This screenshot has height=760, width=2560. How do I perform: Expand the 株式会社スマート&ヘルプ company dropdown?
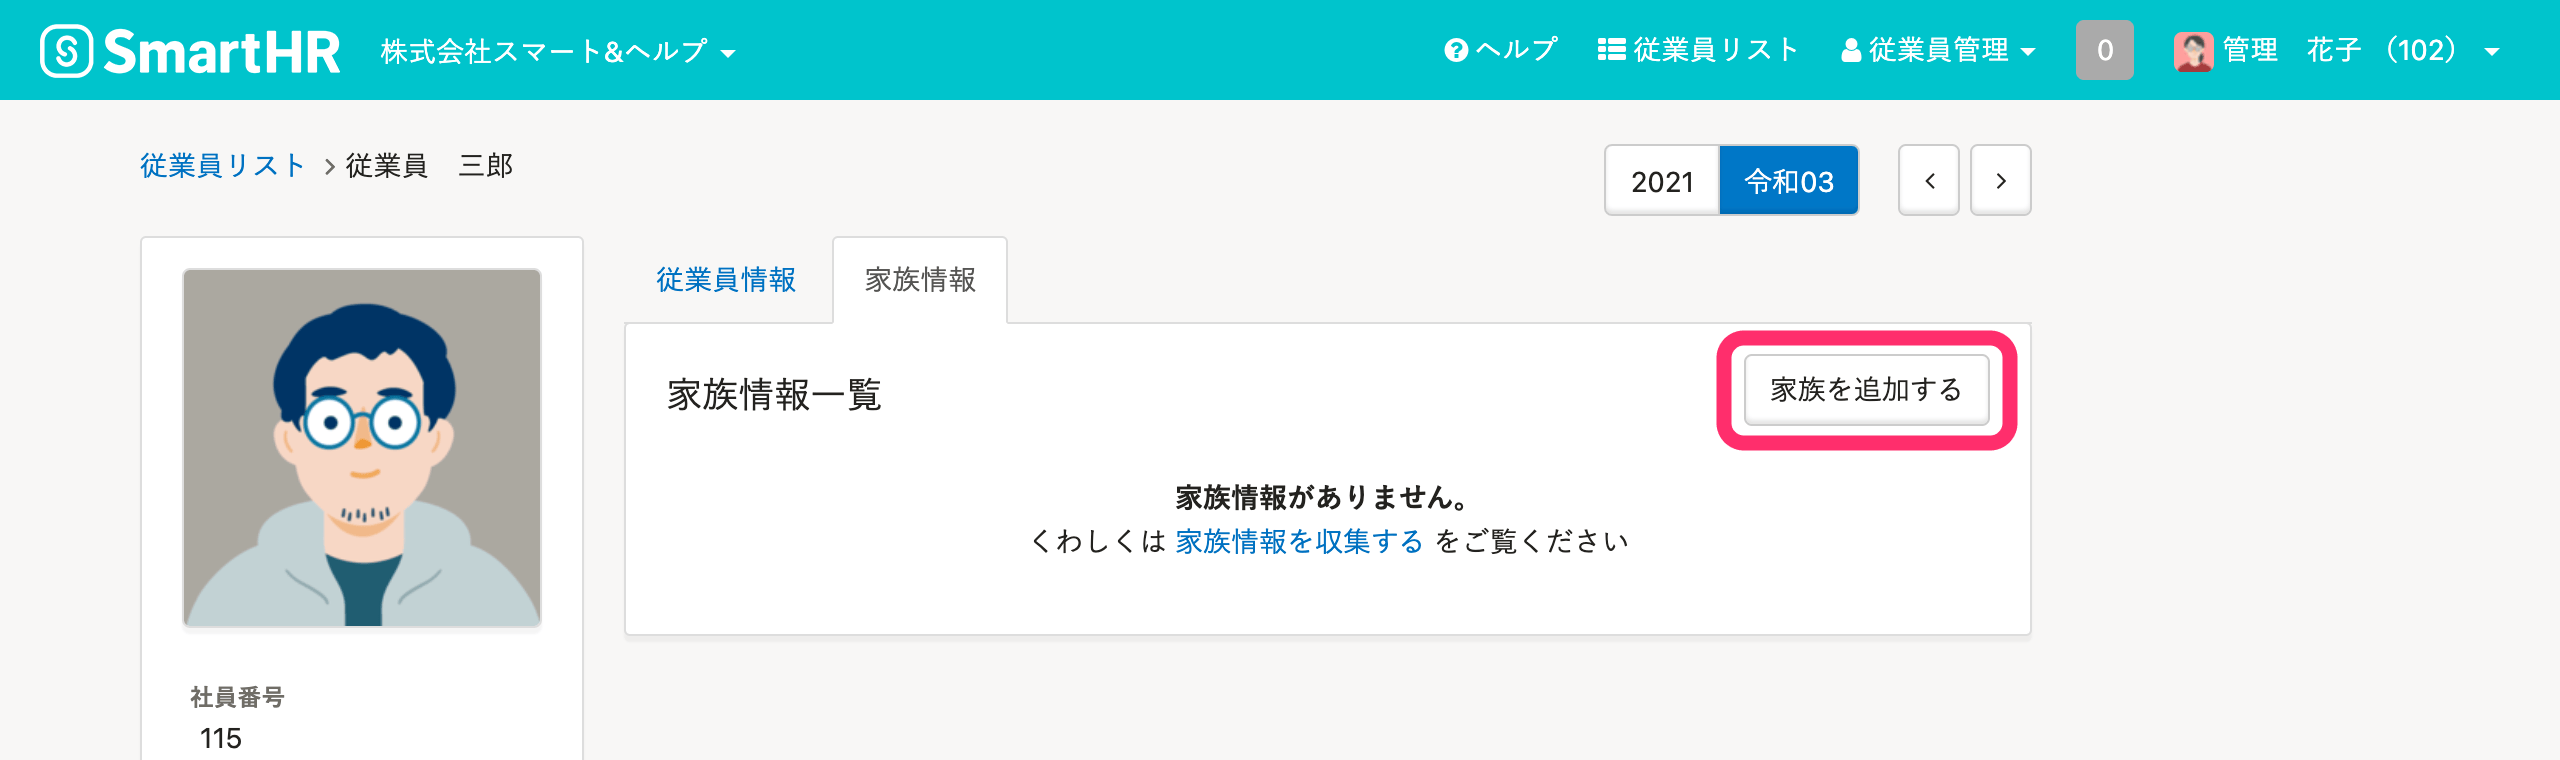[558, 51]
